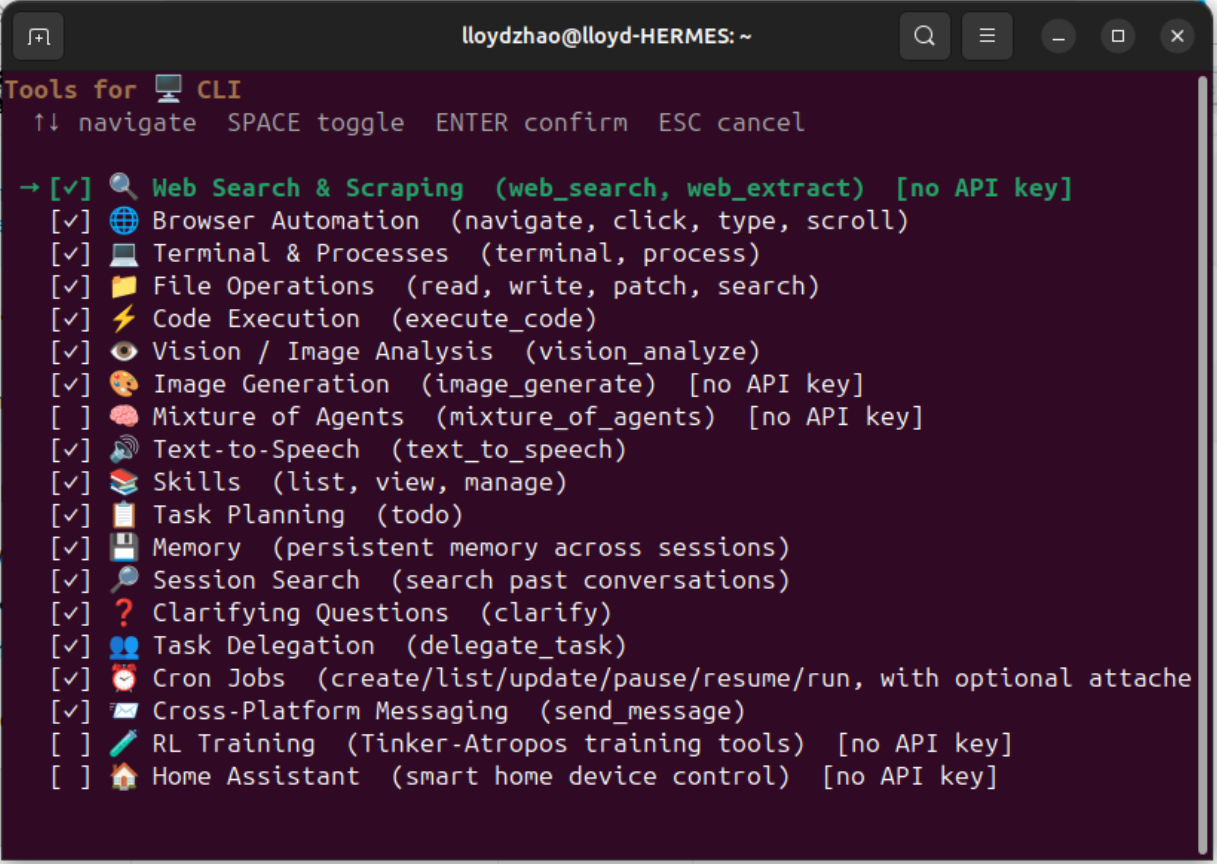Enable the RL Training checkbox
1217x864 pixels.
pos(71,744)
